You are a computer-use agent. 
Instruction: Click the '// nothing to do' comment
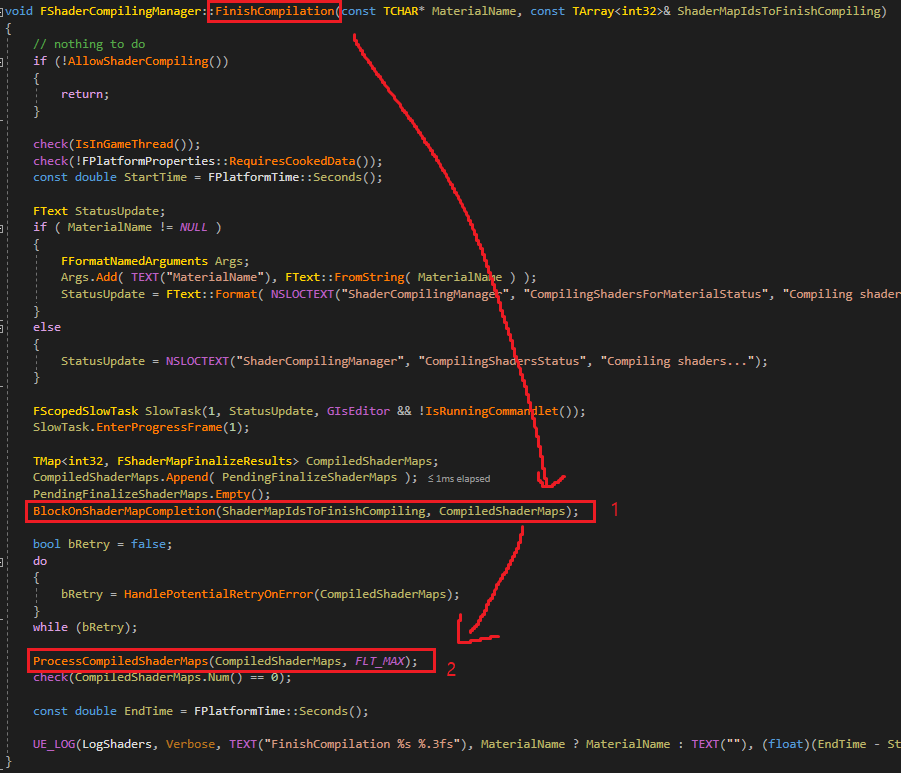(x=89, y=44)
